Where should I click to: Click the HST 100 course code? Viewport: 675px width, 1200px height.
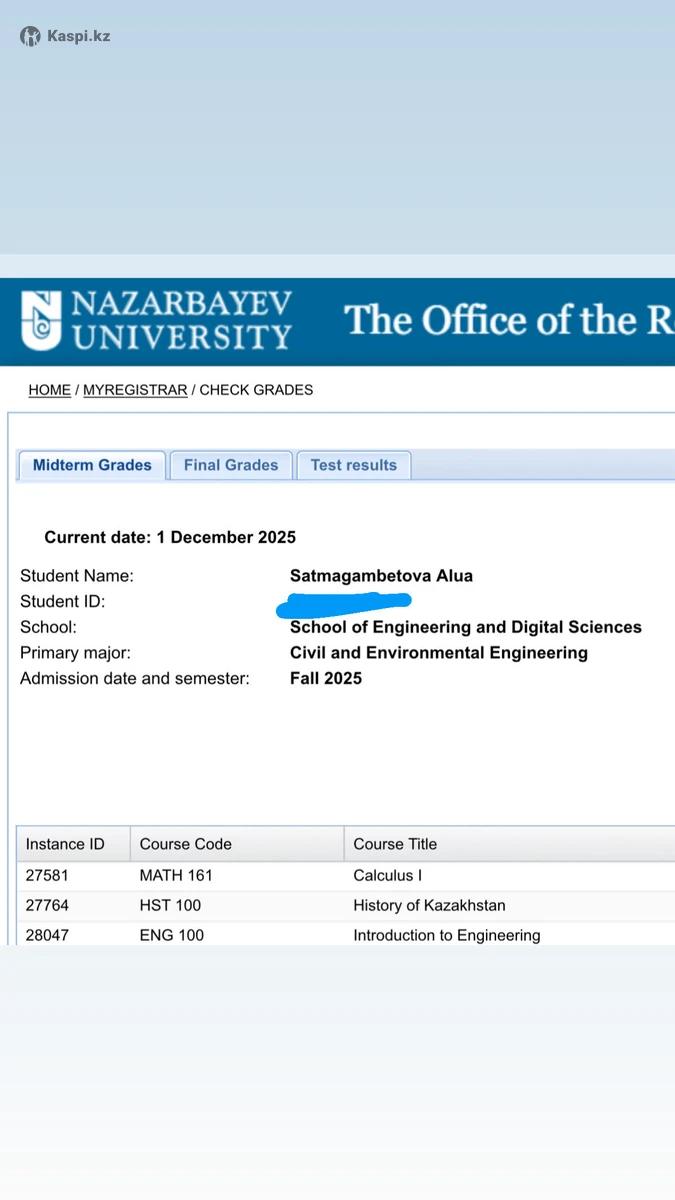click(170, 905)
